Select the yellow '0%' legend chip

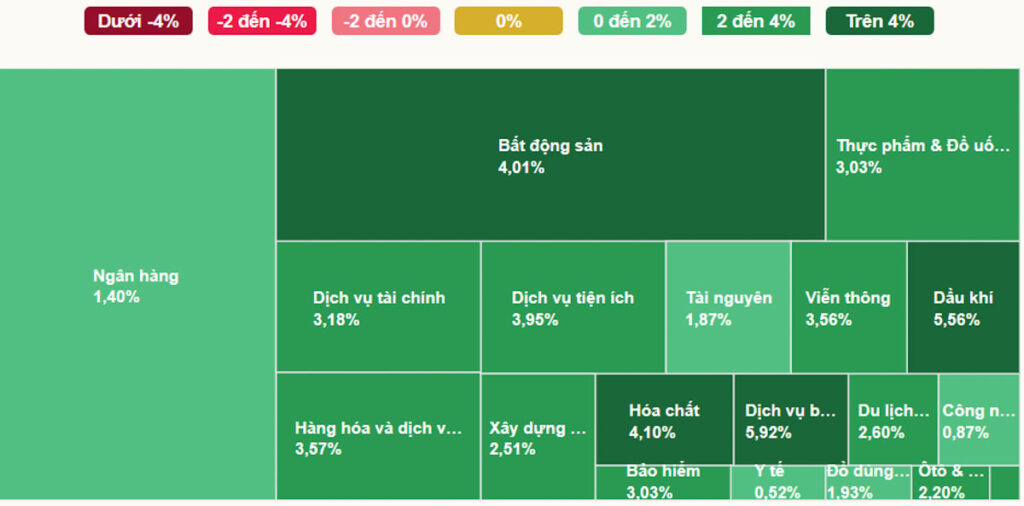(508, 21)
